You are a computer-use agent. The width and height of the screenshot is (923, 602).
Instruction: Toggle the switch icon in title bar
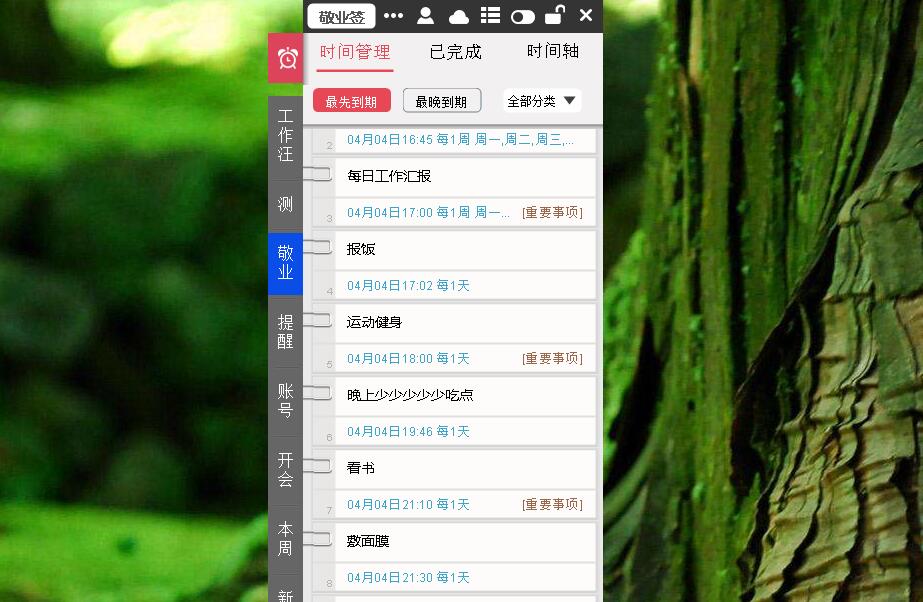[x=523, y=17]
